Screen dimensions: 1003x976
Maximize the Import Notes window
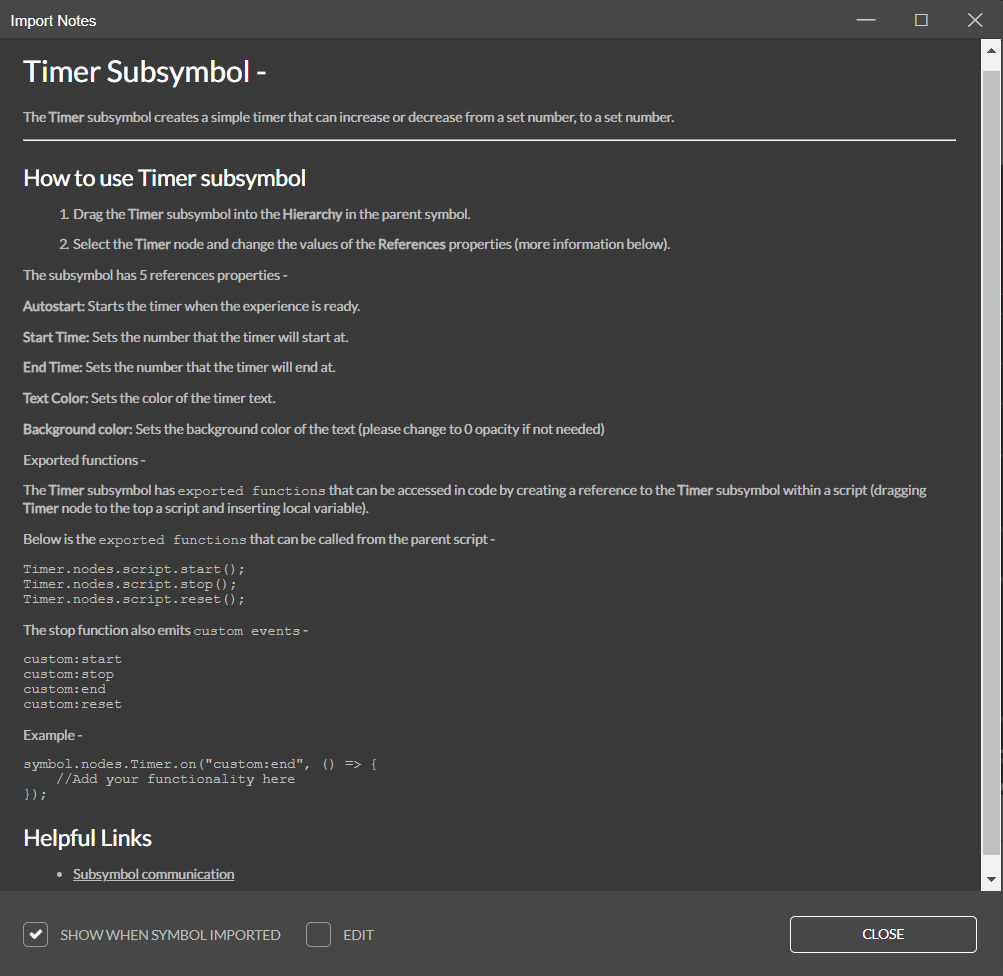click(921, 20)
